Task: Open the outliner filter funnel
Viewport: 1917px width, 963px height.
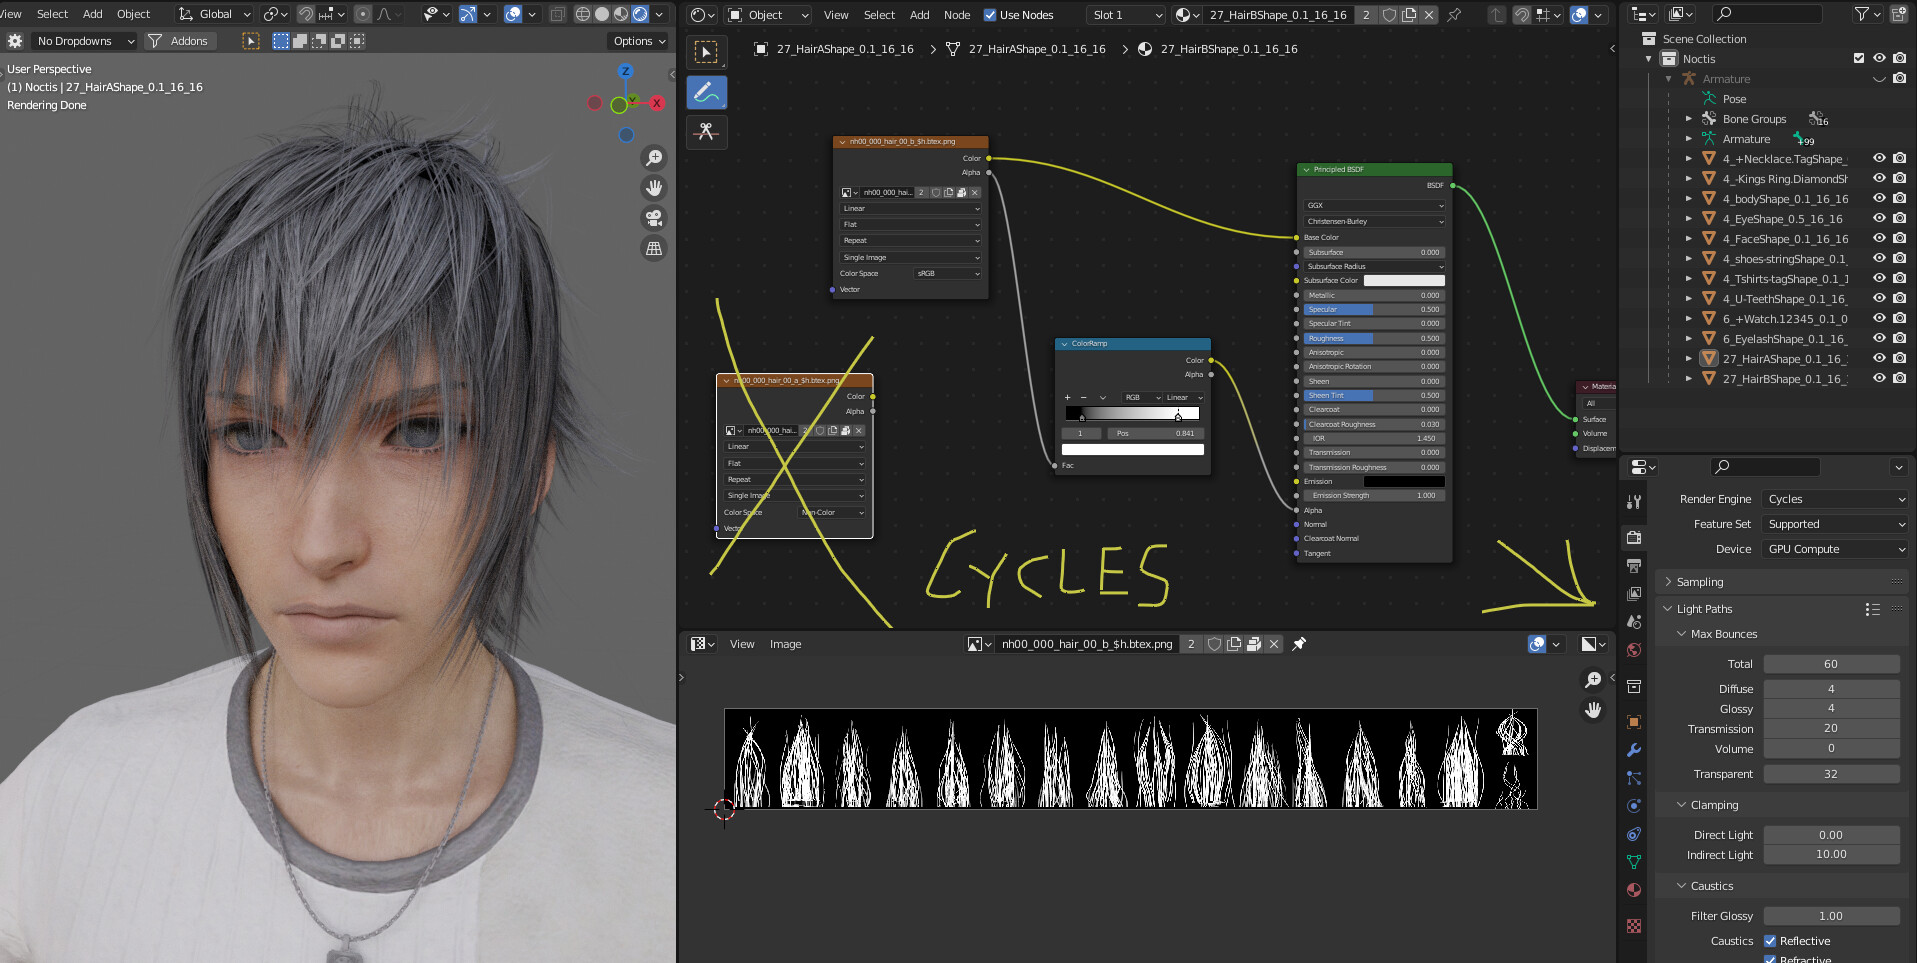Action: click(x=1861, y=14)
